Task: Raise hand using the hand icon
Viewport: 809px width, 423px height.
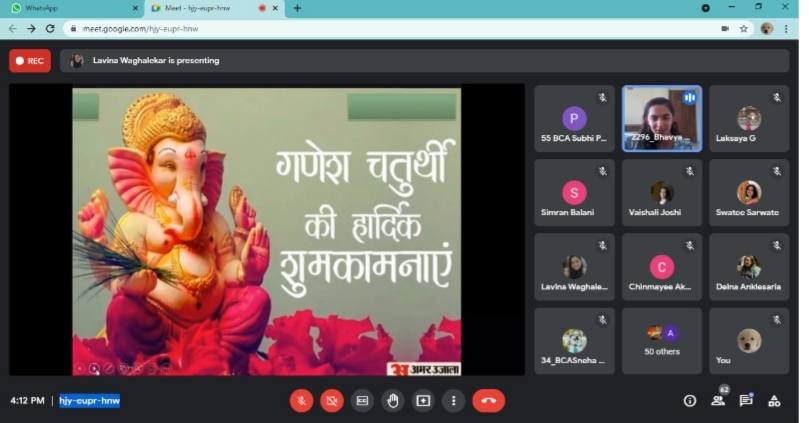Action: [x=393, y=401]
